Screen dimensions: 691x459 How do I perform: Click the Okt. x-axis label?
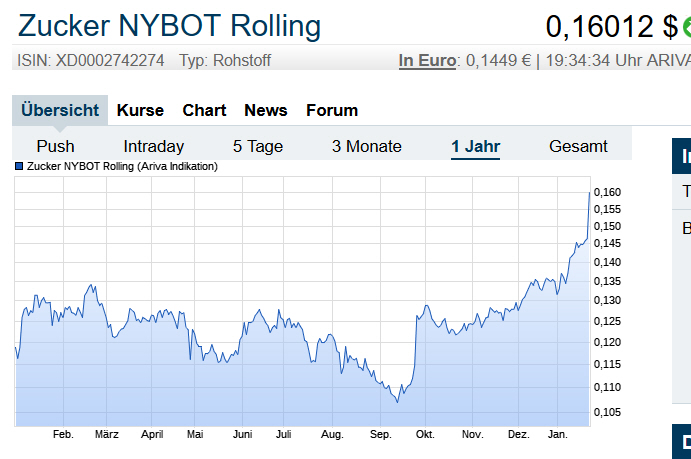(x=425, y=434)
